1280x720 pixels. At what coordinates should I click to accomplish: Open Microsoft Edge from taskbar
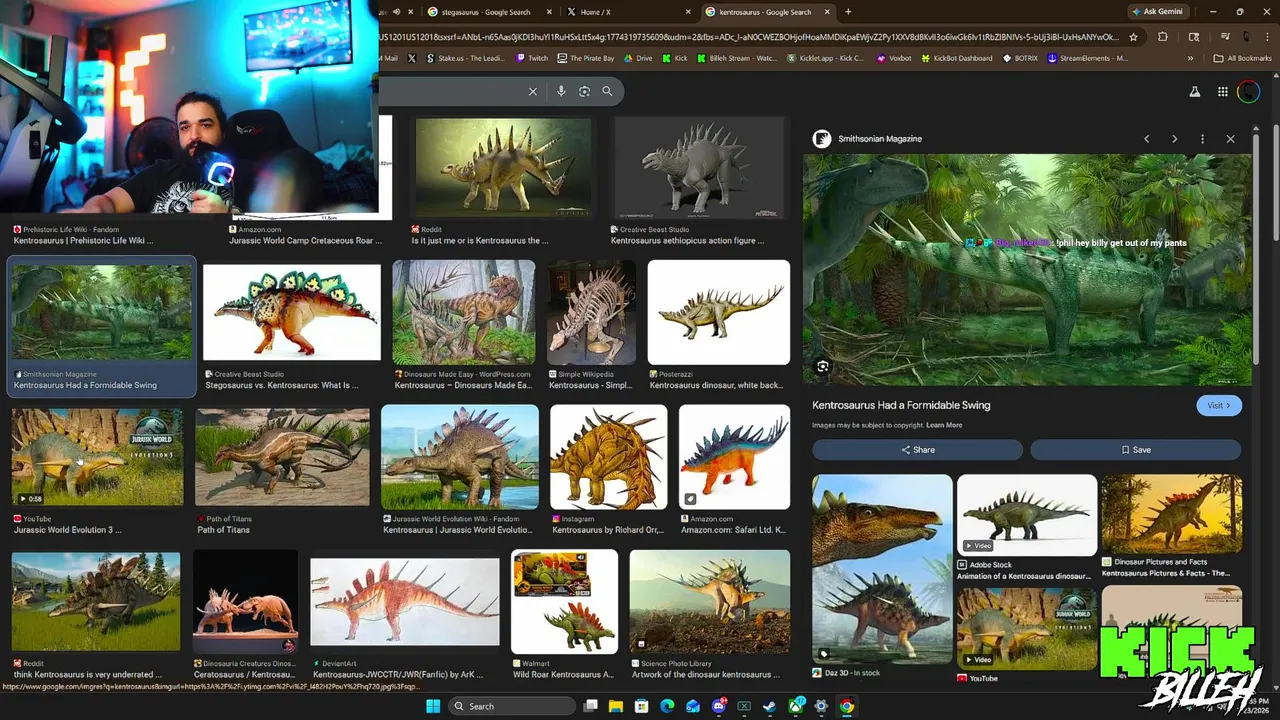pyautogui.click(x=667, y=706)
